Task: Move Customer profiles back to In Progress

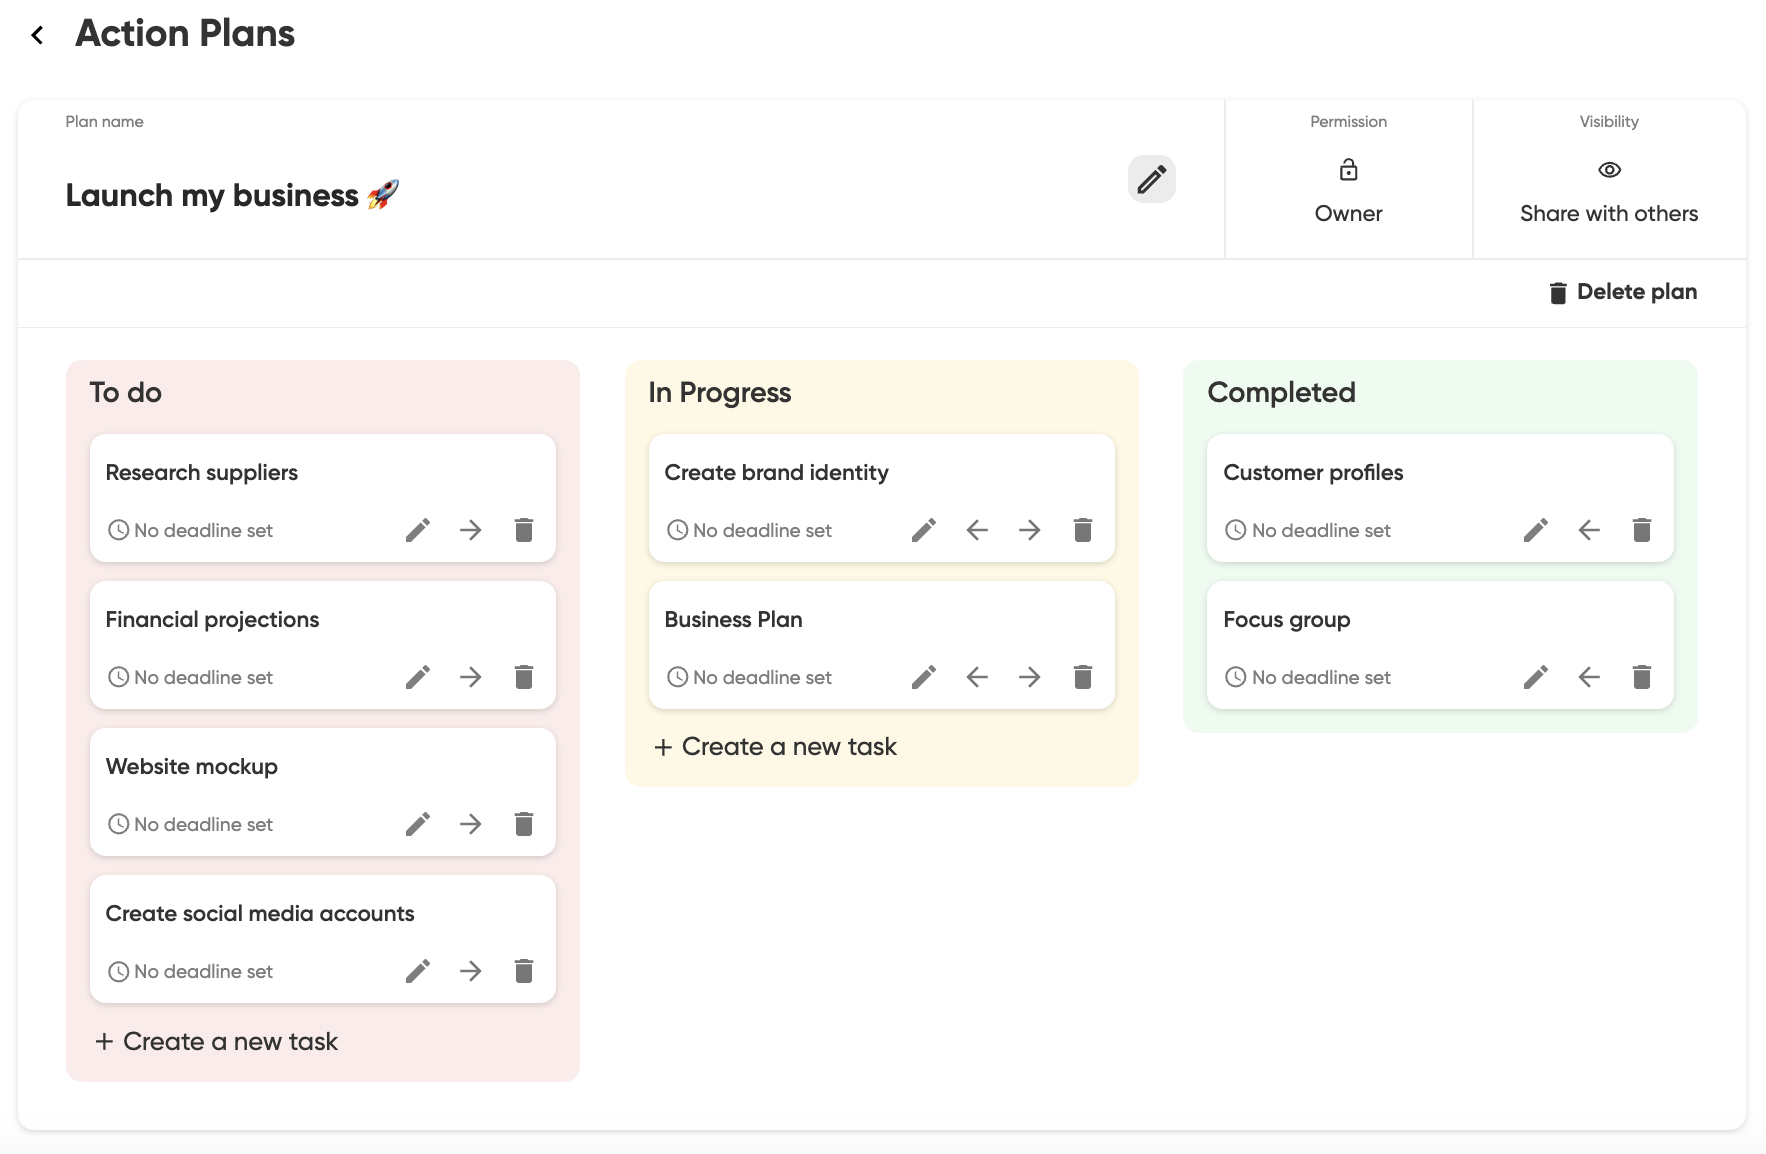Action: pyautogui.click(x=1589, y=530)
